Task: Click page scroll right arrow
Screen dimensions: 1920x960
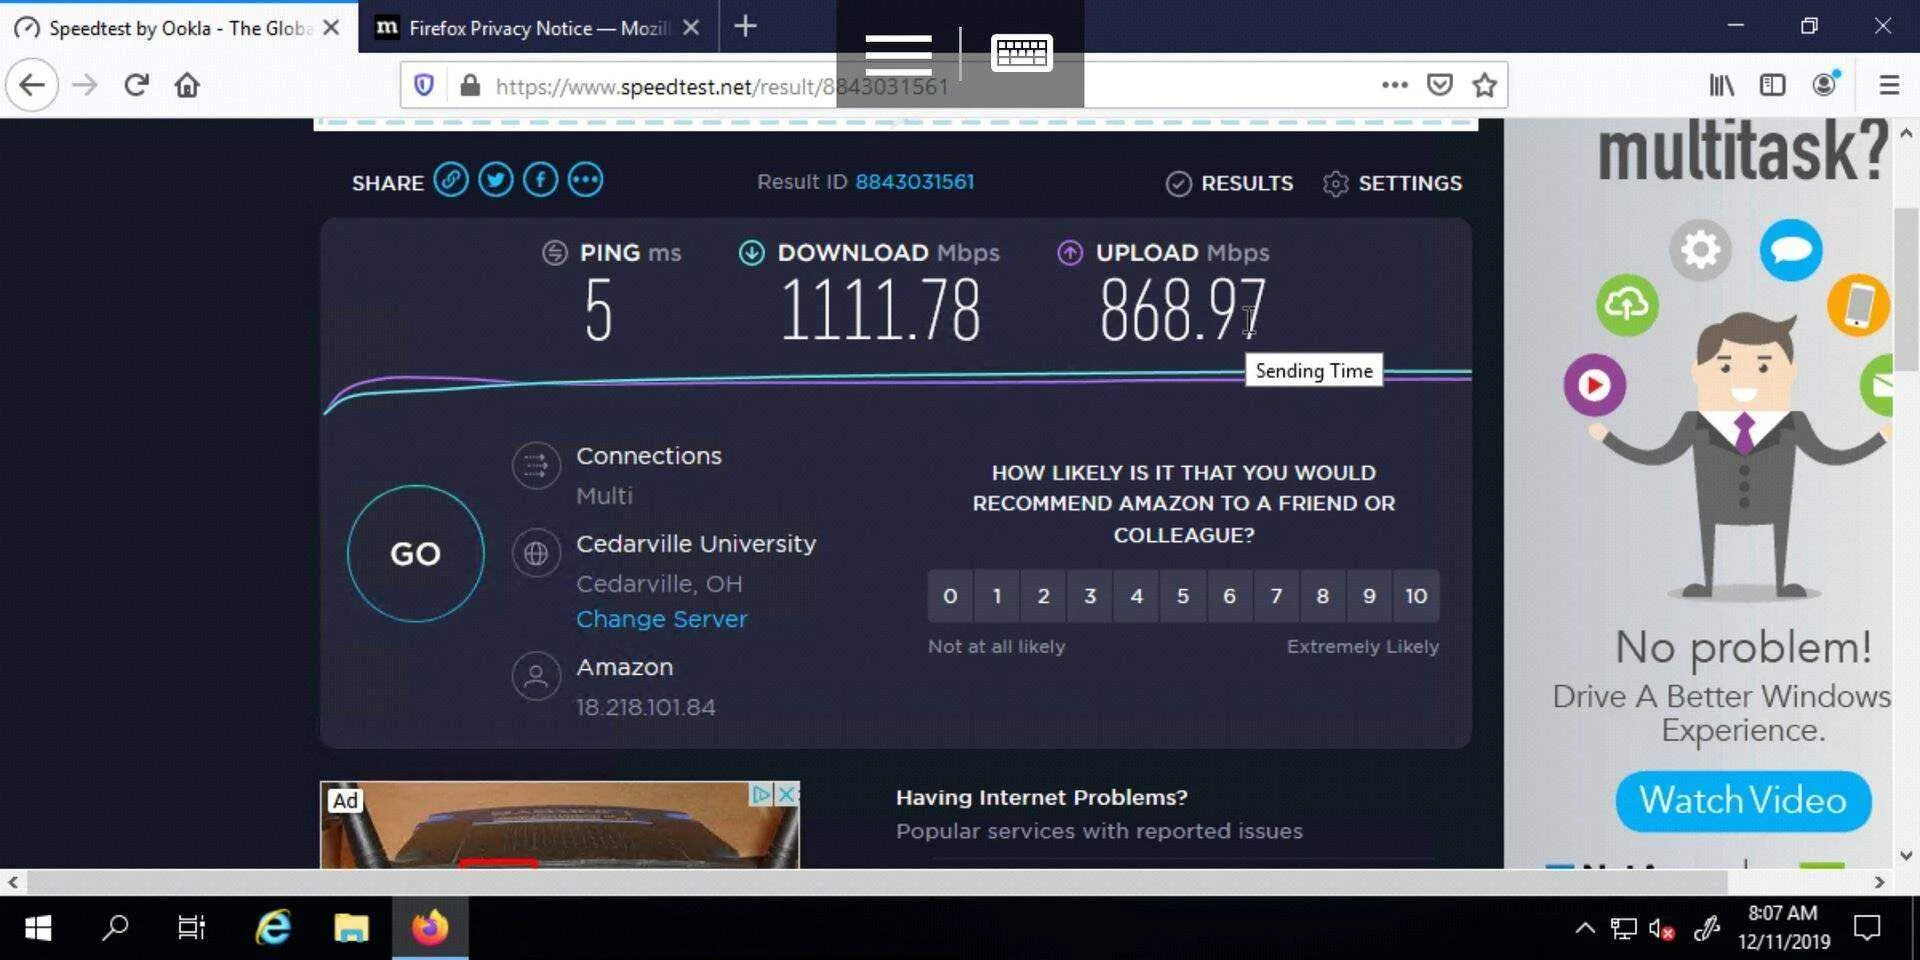Action: coord(1879,882)
